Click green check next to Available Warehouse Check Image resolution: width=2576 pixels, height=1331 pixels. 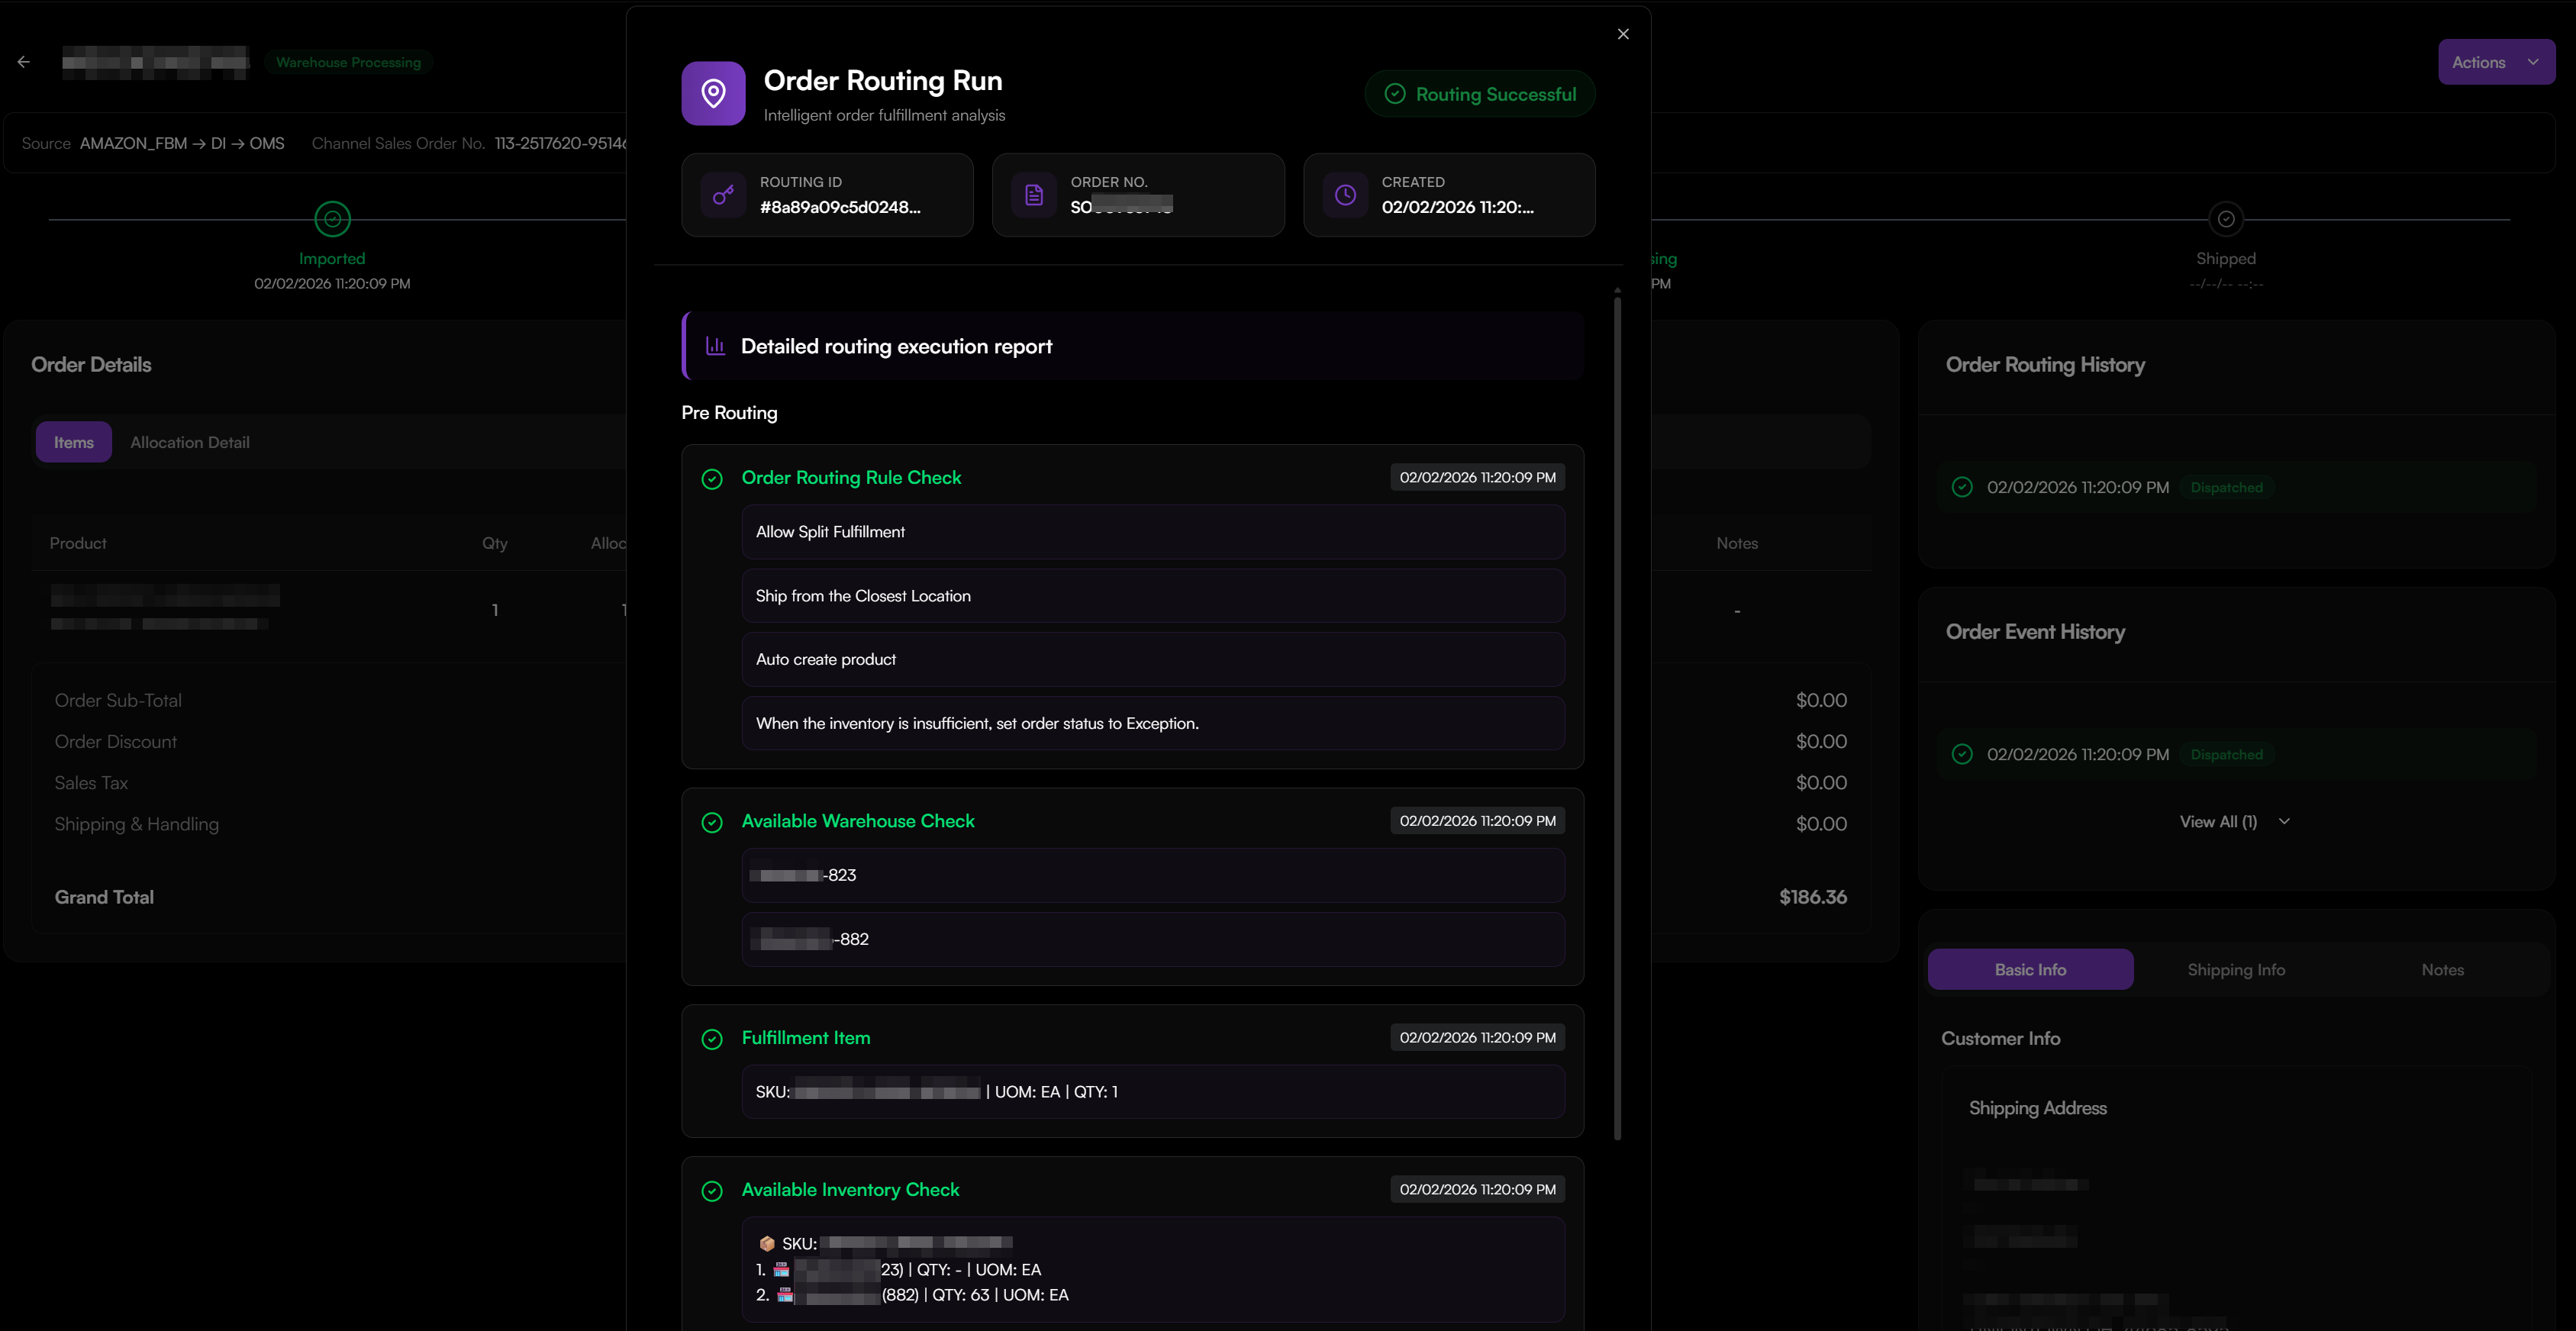(x=712, y=822)
